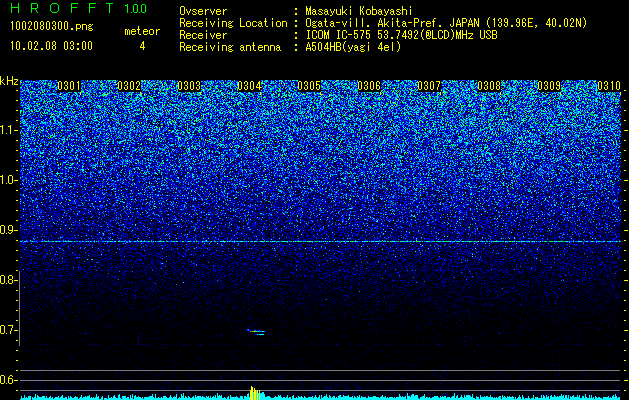Image resolution: width=629 pixels, height=400 pixels.
Task: Click the meteor echo trace near 0.7 kHz
Action: click(x=256, y=331)
